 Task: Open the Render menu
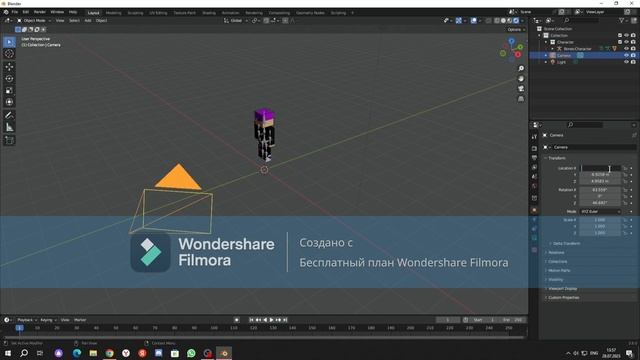click(x=40, y=12)
